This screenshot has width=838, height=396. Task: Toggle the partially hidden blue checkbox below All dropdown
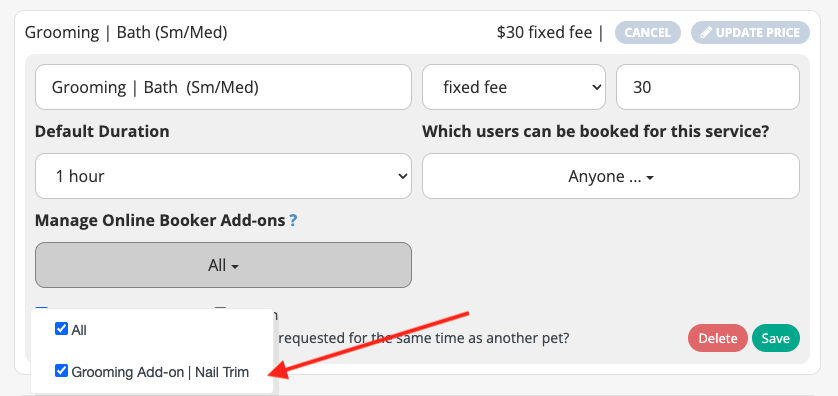tap(41, 308)
